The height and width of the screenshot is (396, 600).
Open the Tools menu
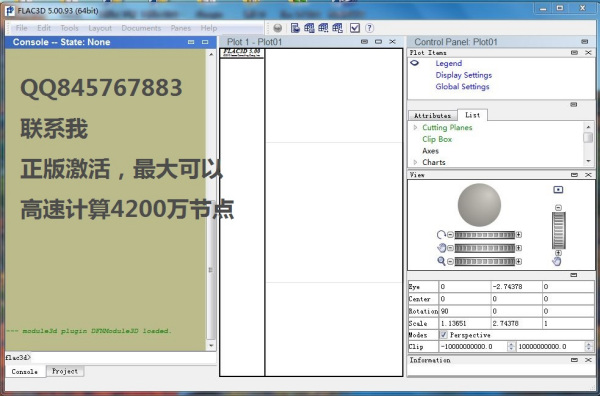pyautogui.click(x=69, y=28)
